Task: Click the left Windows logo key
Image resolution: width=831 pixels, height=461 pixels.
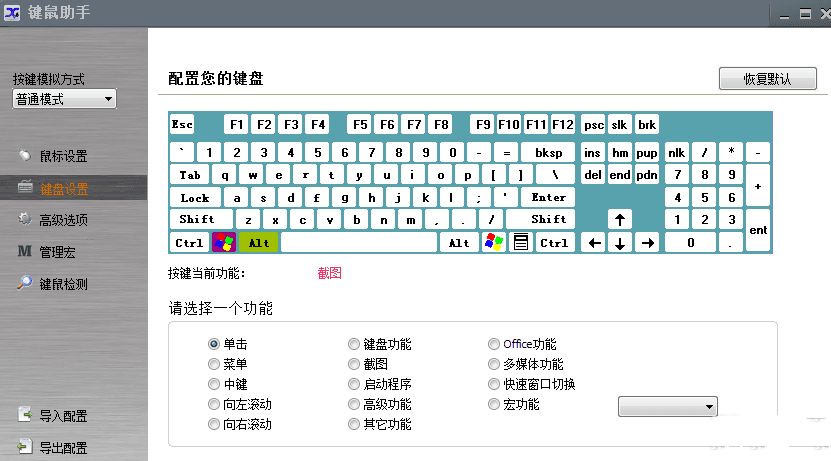Action: (223, 242)
